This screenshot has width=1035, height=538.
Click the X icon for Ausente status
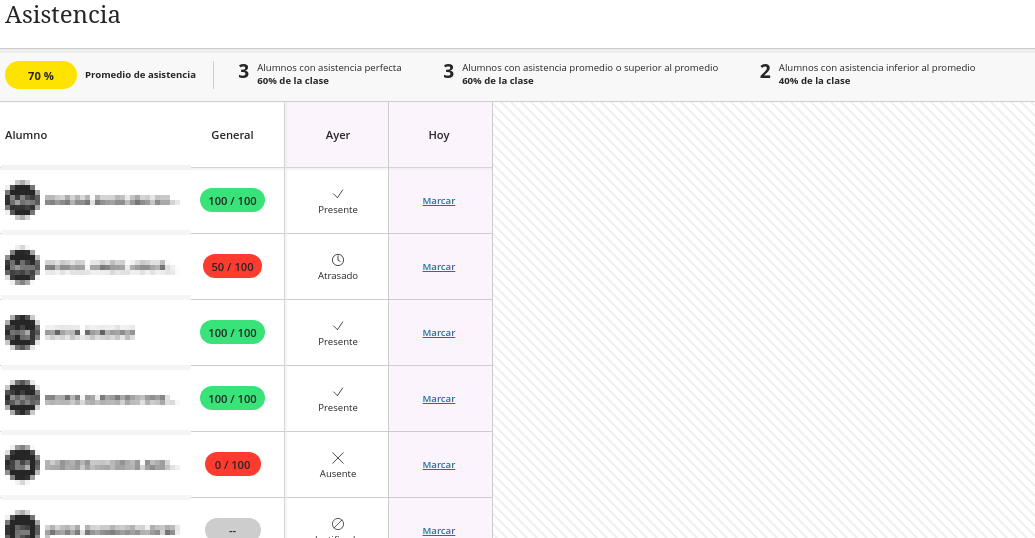[x=338, y=458]
